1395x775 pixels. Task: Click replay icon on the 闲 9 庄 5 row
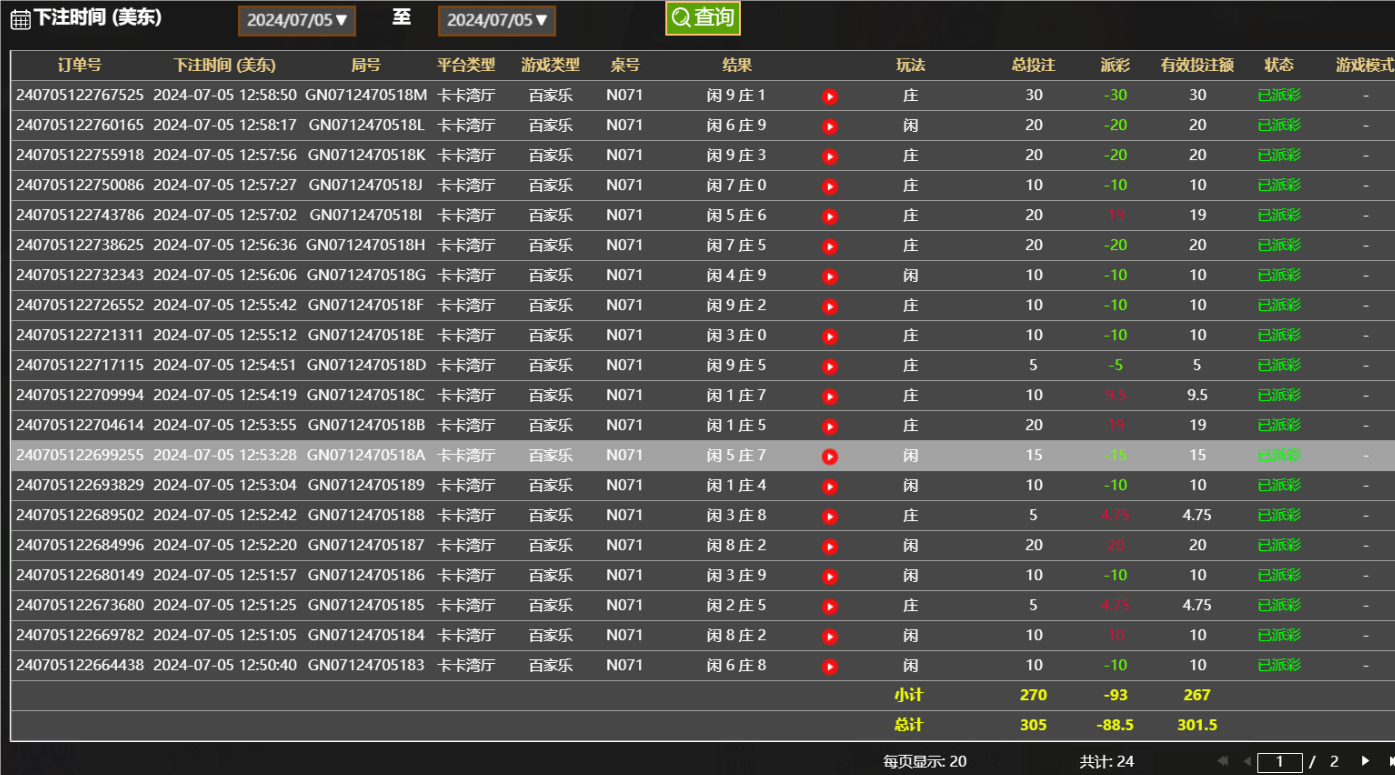point(829,365)
